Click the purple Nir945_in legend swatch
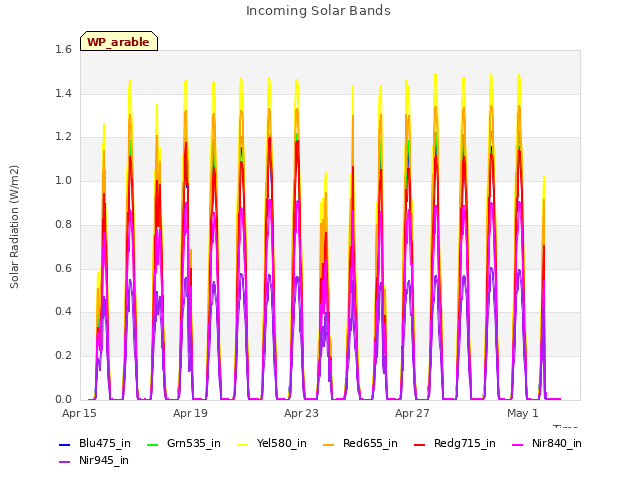The image size is (640, 480). [64, 462]
